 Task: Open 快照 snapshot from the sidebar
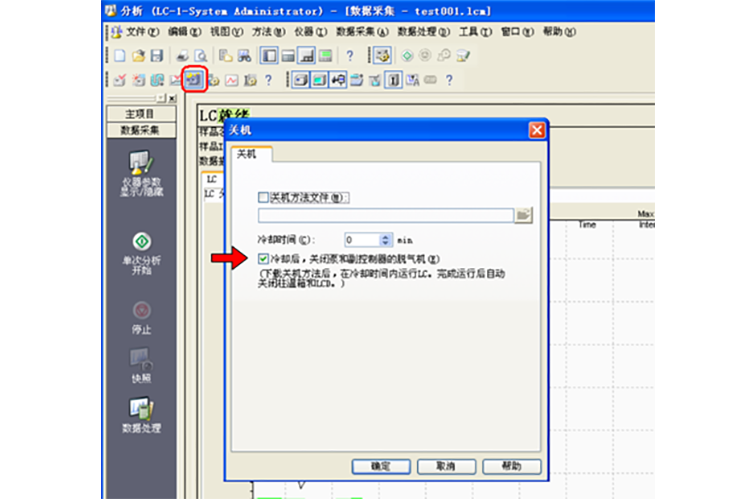coord(142,358)
